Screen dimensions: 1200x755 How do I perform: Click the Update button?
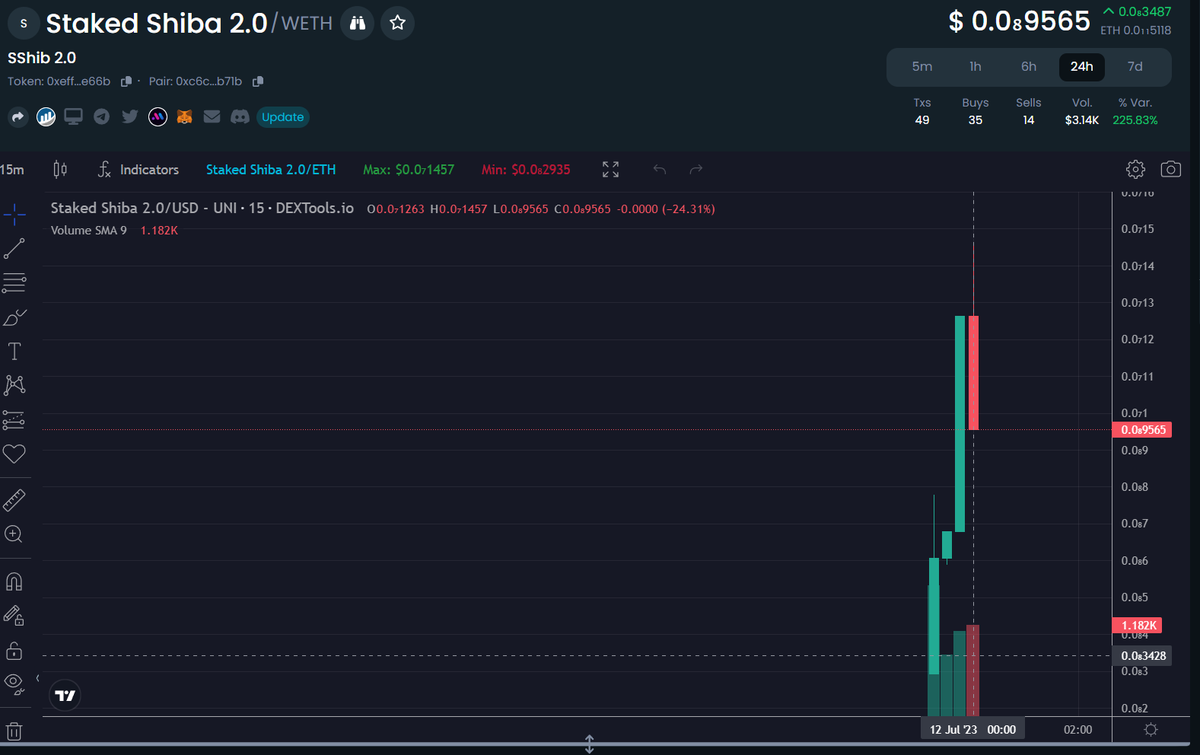coord(283,117)
